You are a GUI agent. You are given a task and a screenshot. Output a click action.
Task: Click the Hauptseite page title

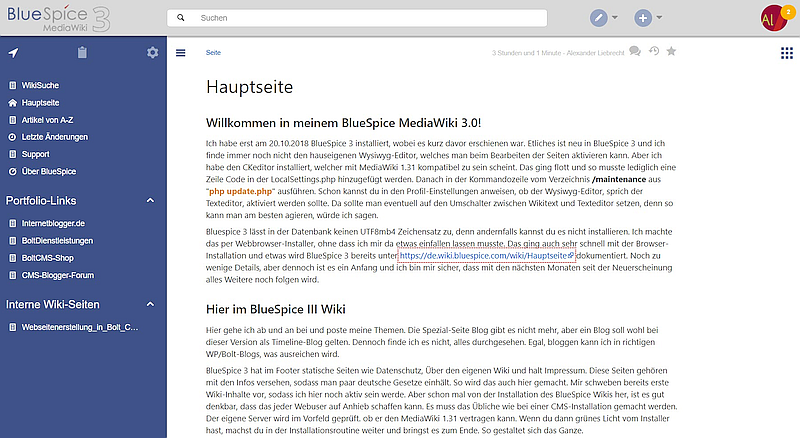249,87
